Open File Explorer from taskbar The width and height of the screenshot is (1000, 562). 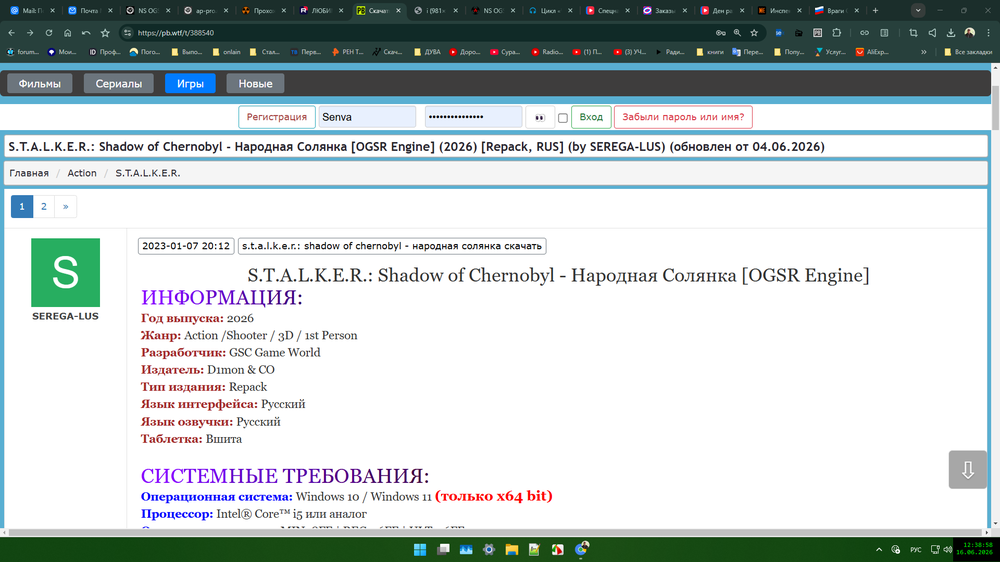point(511,549)
